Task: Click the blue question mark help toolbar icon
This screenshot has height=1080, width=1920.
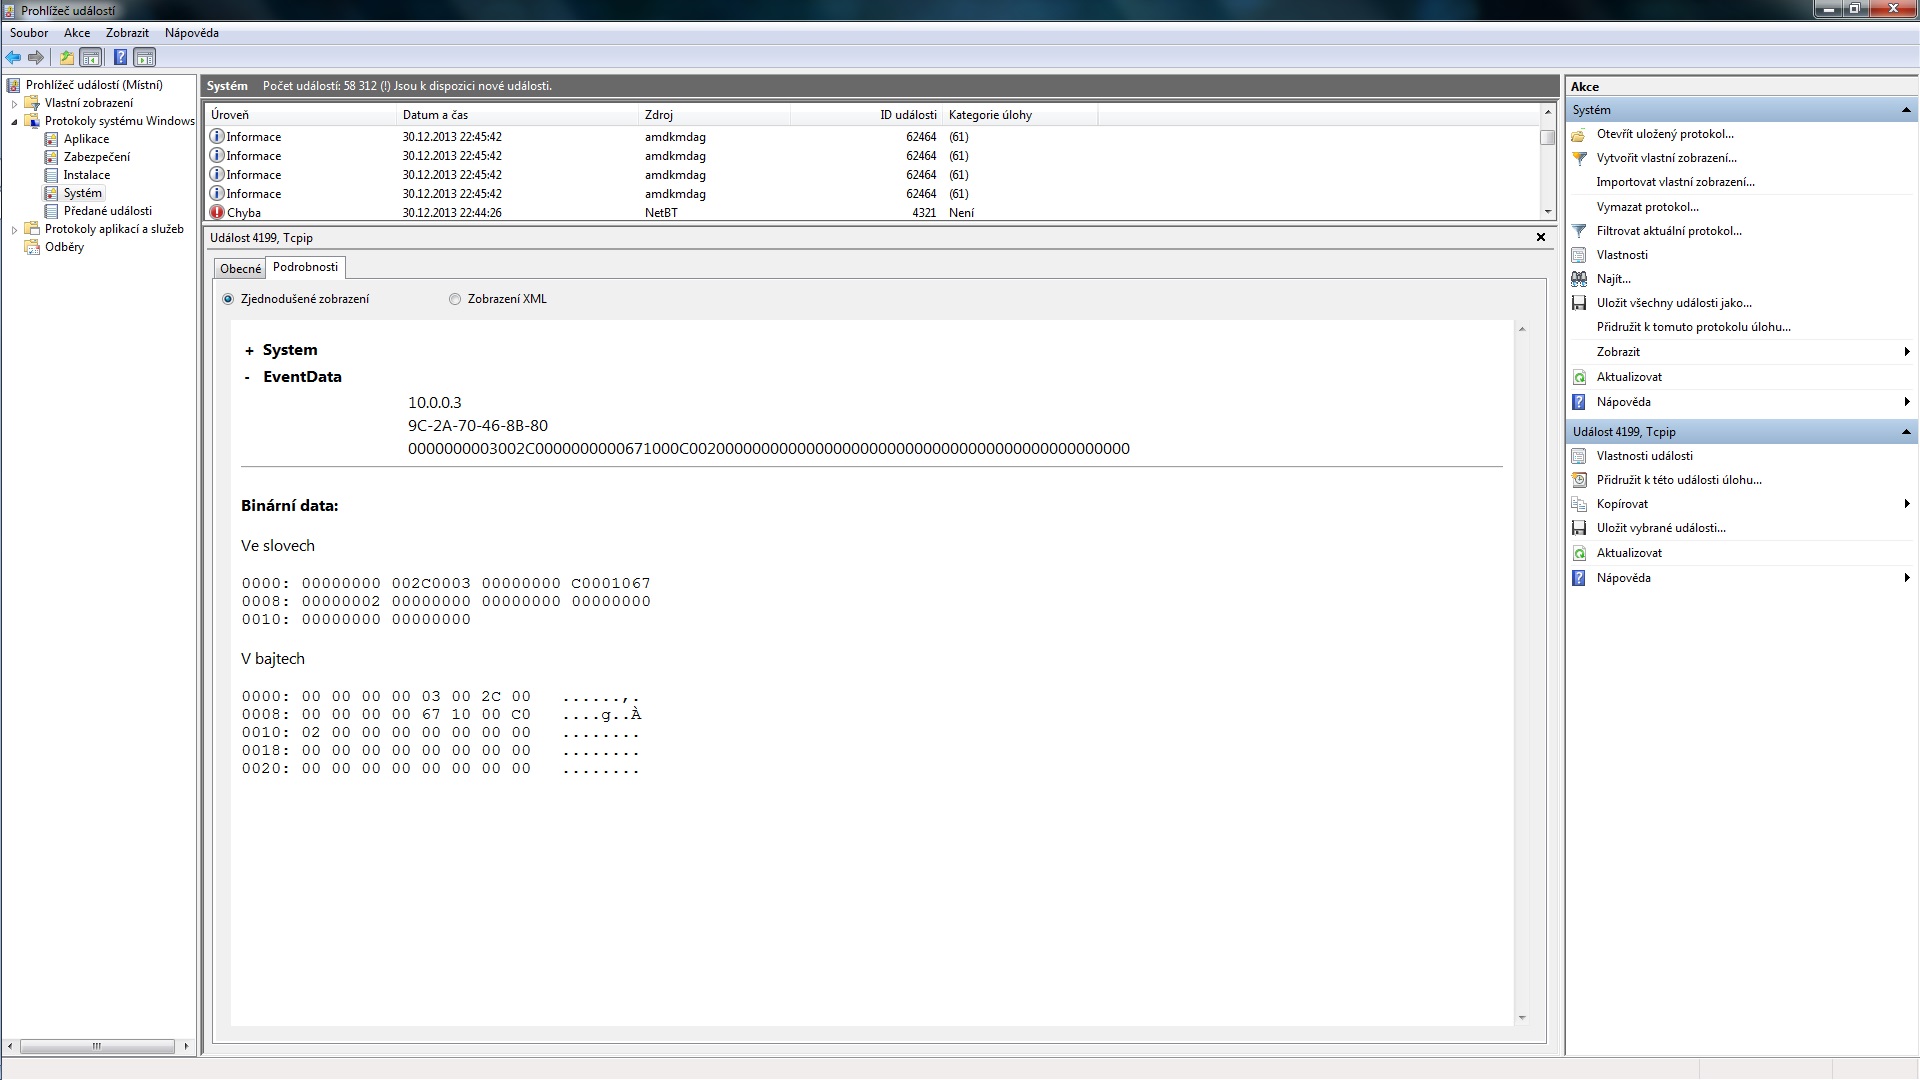Action: (x=120, y=58)
